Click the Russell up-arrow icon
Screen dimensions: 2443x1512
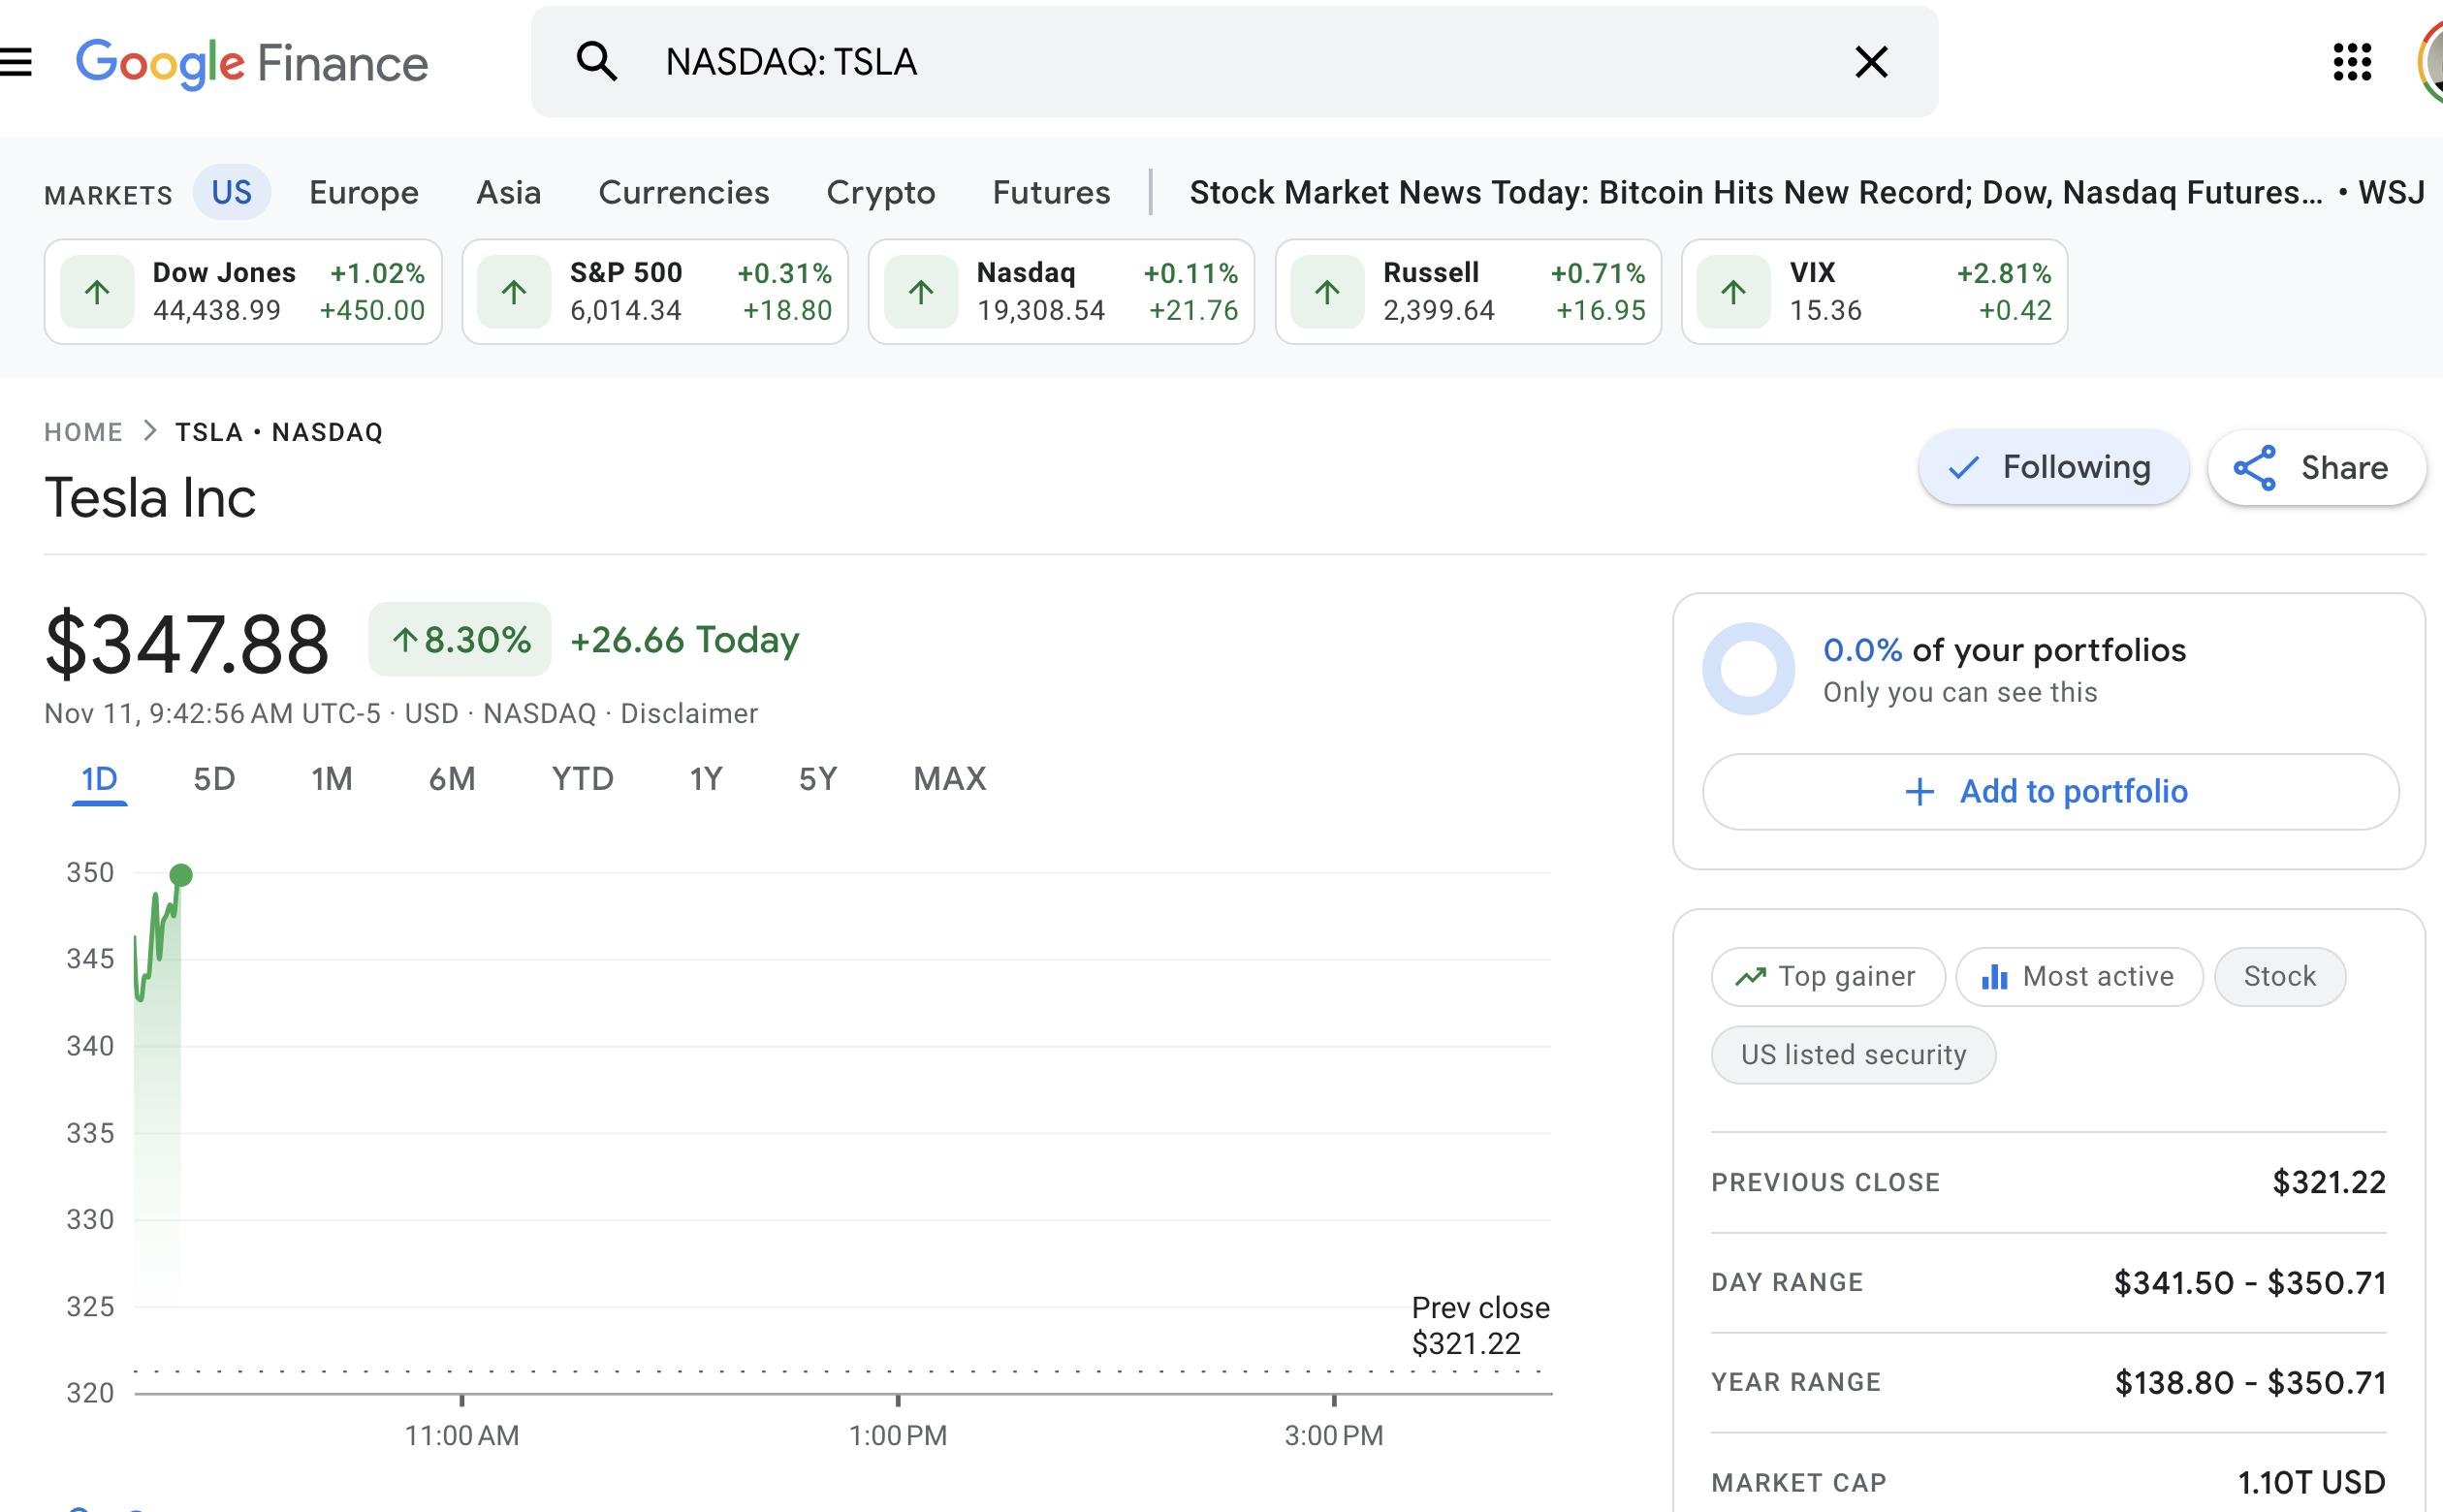(x=1327, y=292)
